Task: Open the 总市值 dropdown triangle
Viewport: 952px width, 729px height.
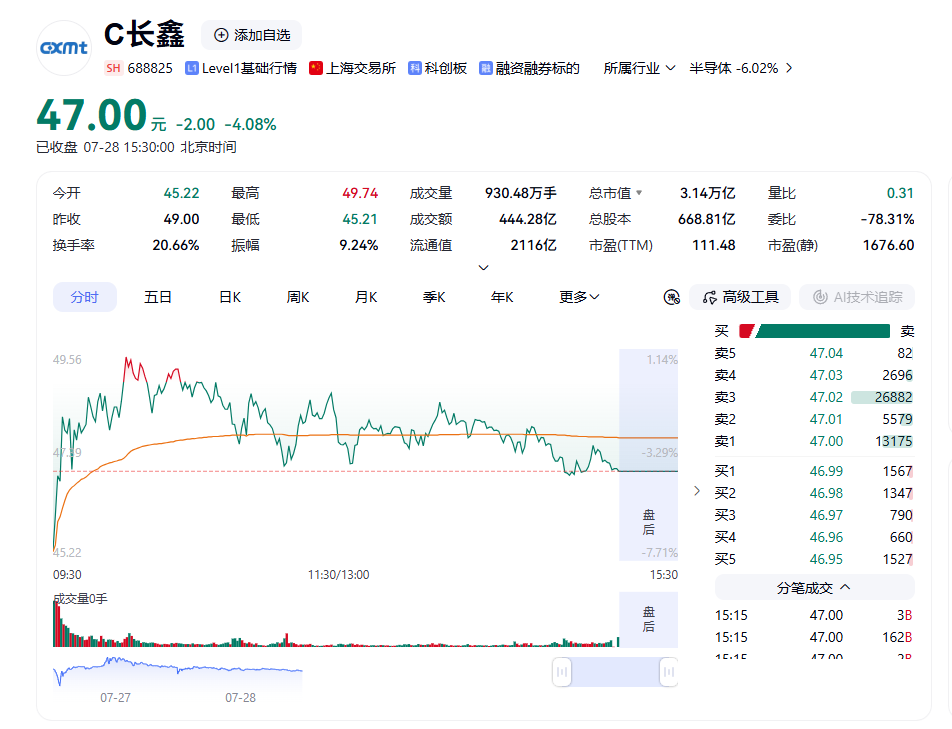Action: (639, 193)
